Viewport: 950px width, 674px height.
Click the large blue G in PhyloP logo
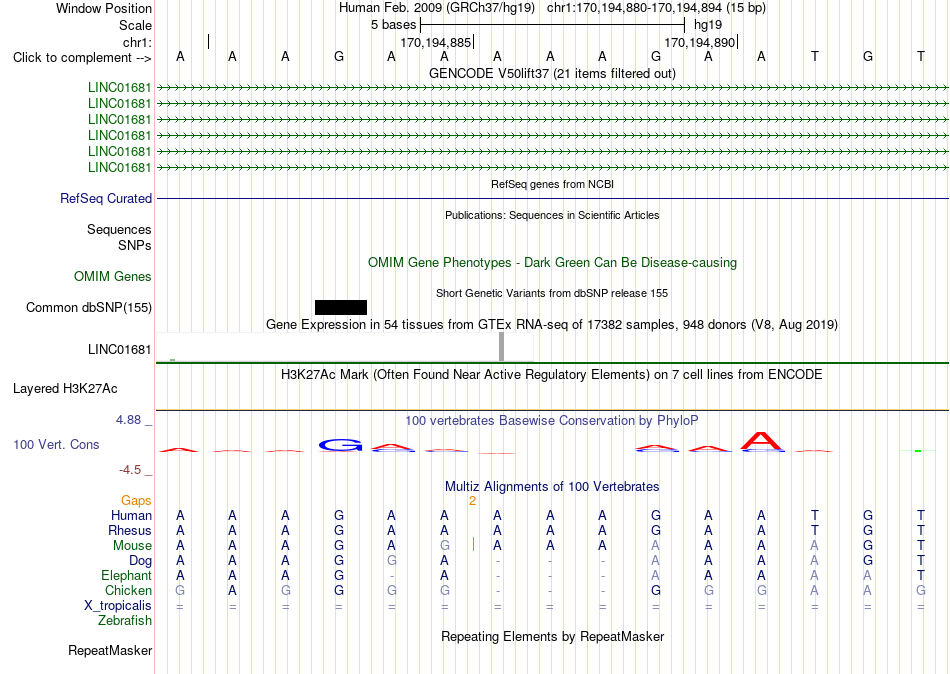click(x=340, y=445)
